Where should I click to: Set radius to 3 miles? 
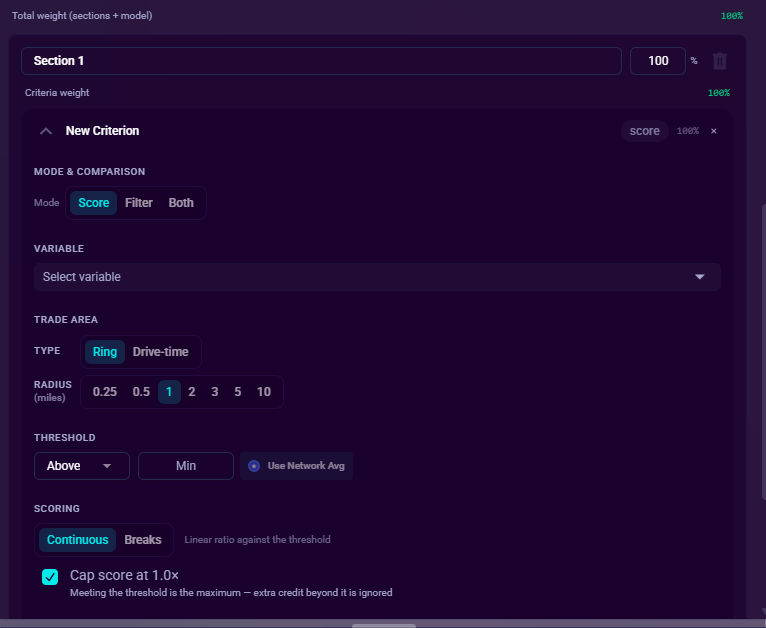(214, 392)
